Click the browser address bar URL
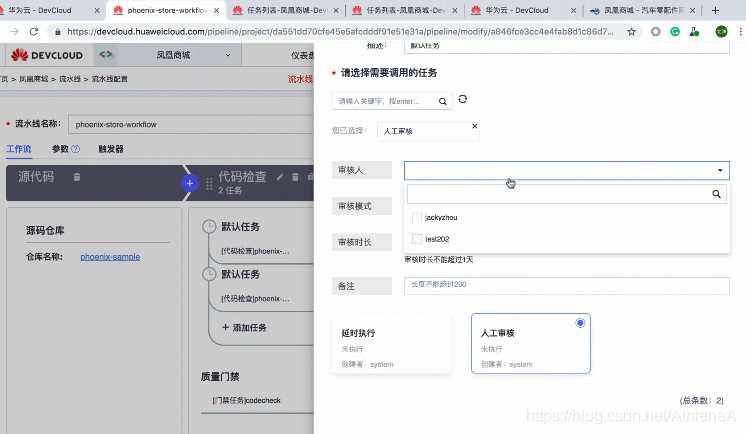Screen dimensions: 746x434 (340, 32)
